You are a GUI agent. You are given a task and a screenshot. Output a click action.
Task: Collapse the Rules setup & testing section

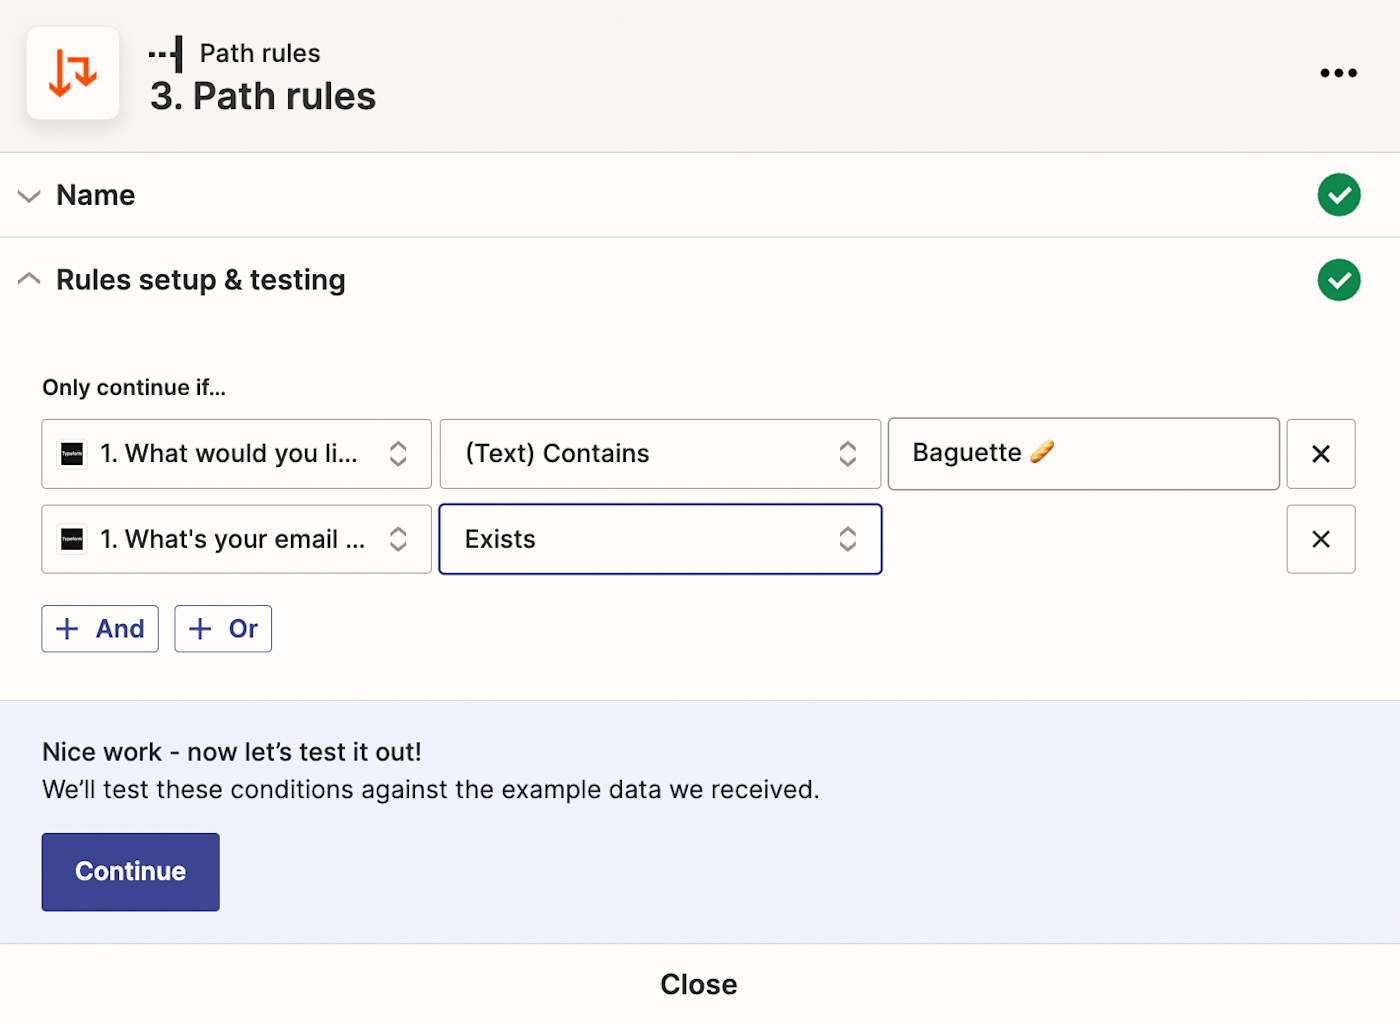[29, 280]
